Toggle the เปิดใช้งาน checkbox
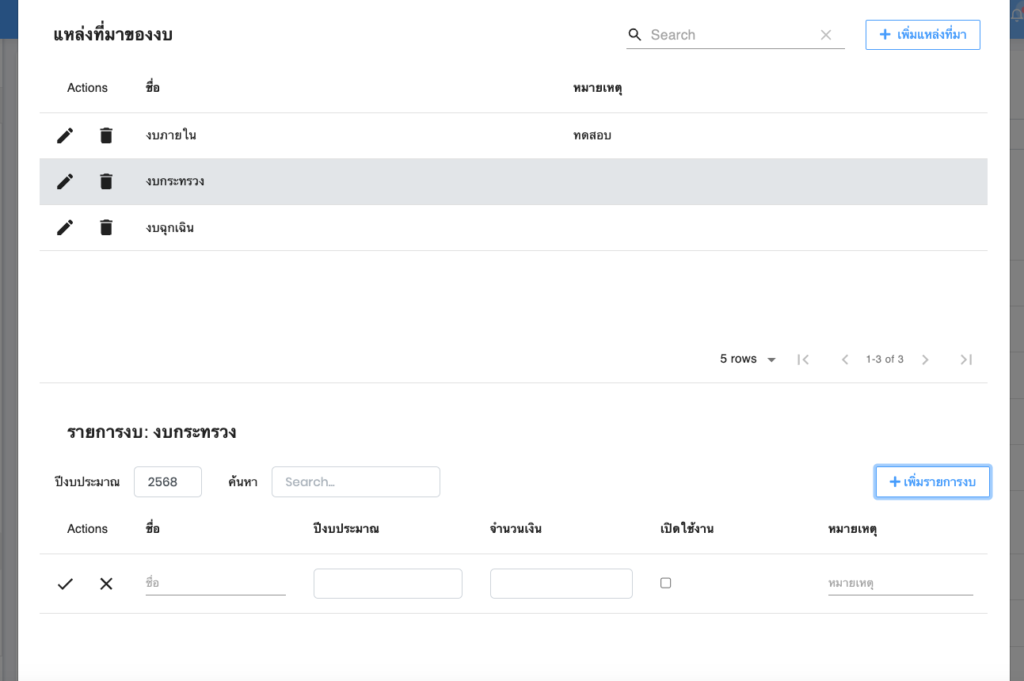 pyautogui.click(x=666, y=583)
